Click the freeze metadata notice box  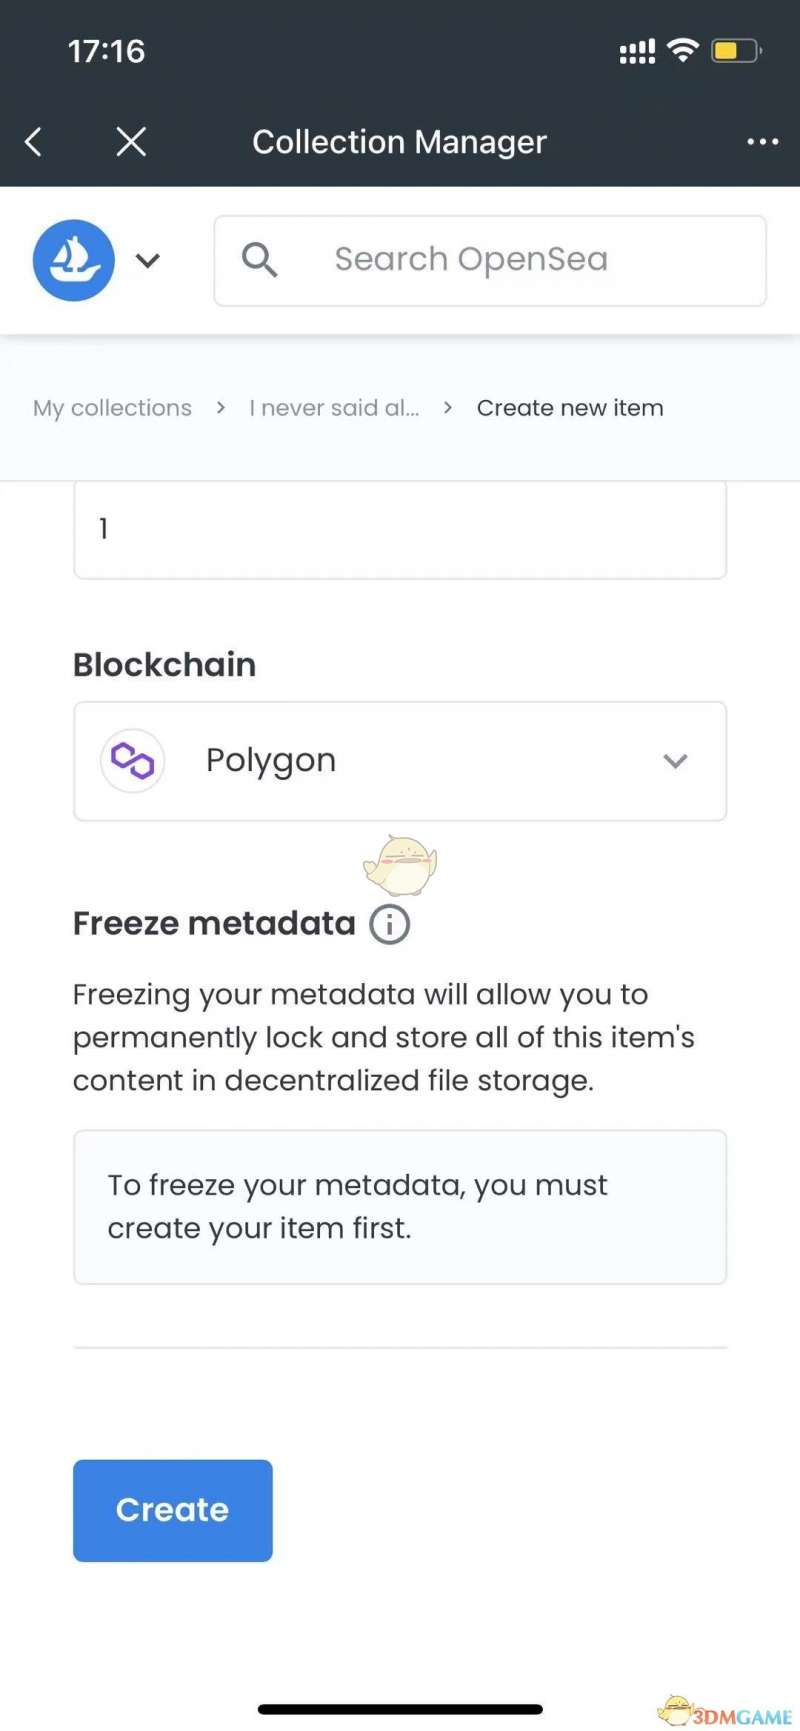click(400, 1207)
